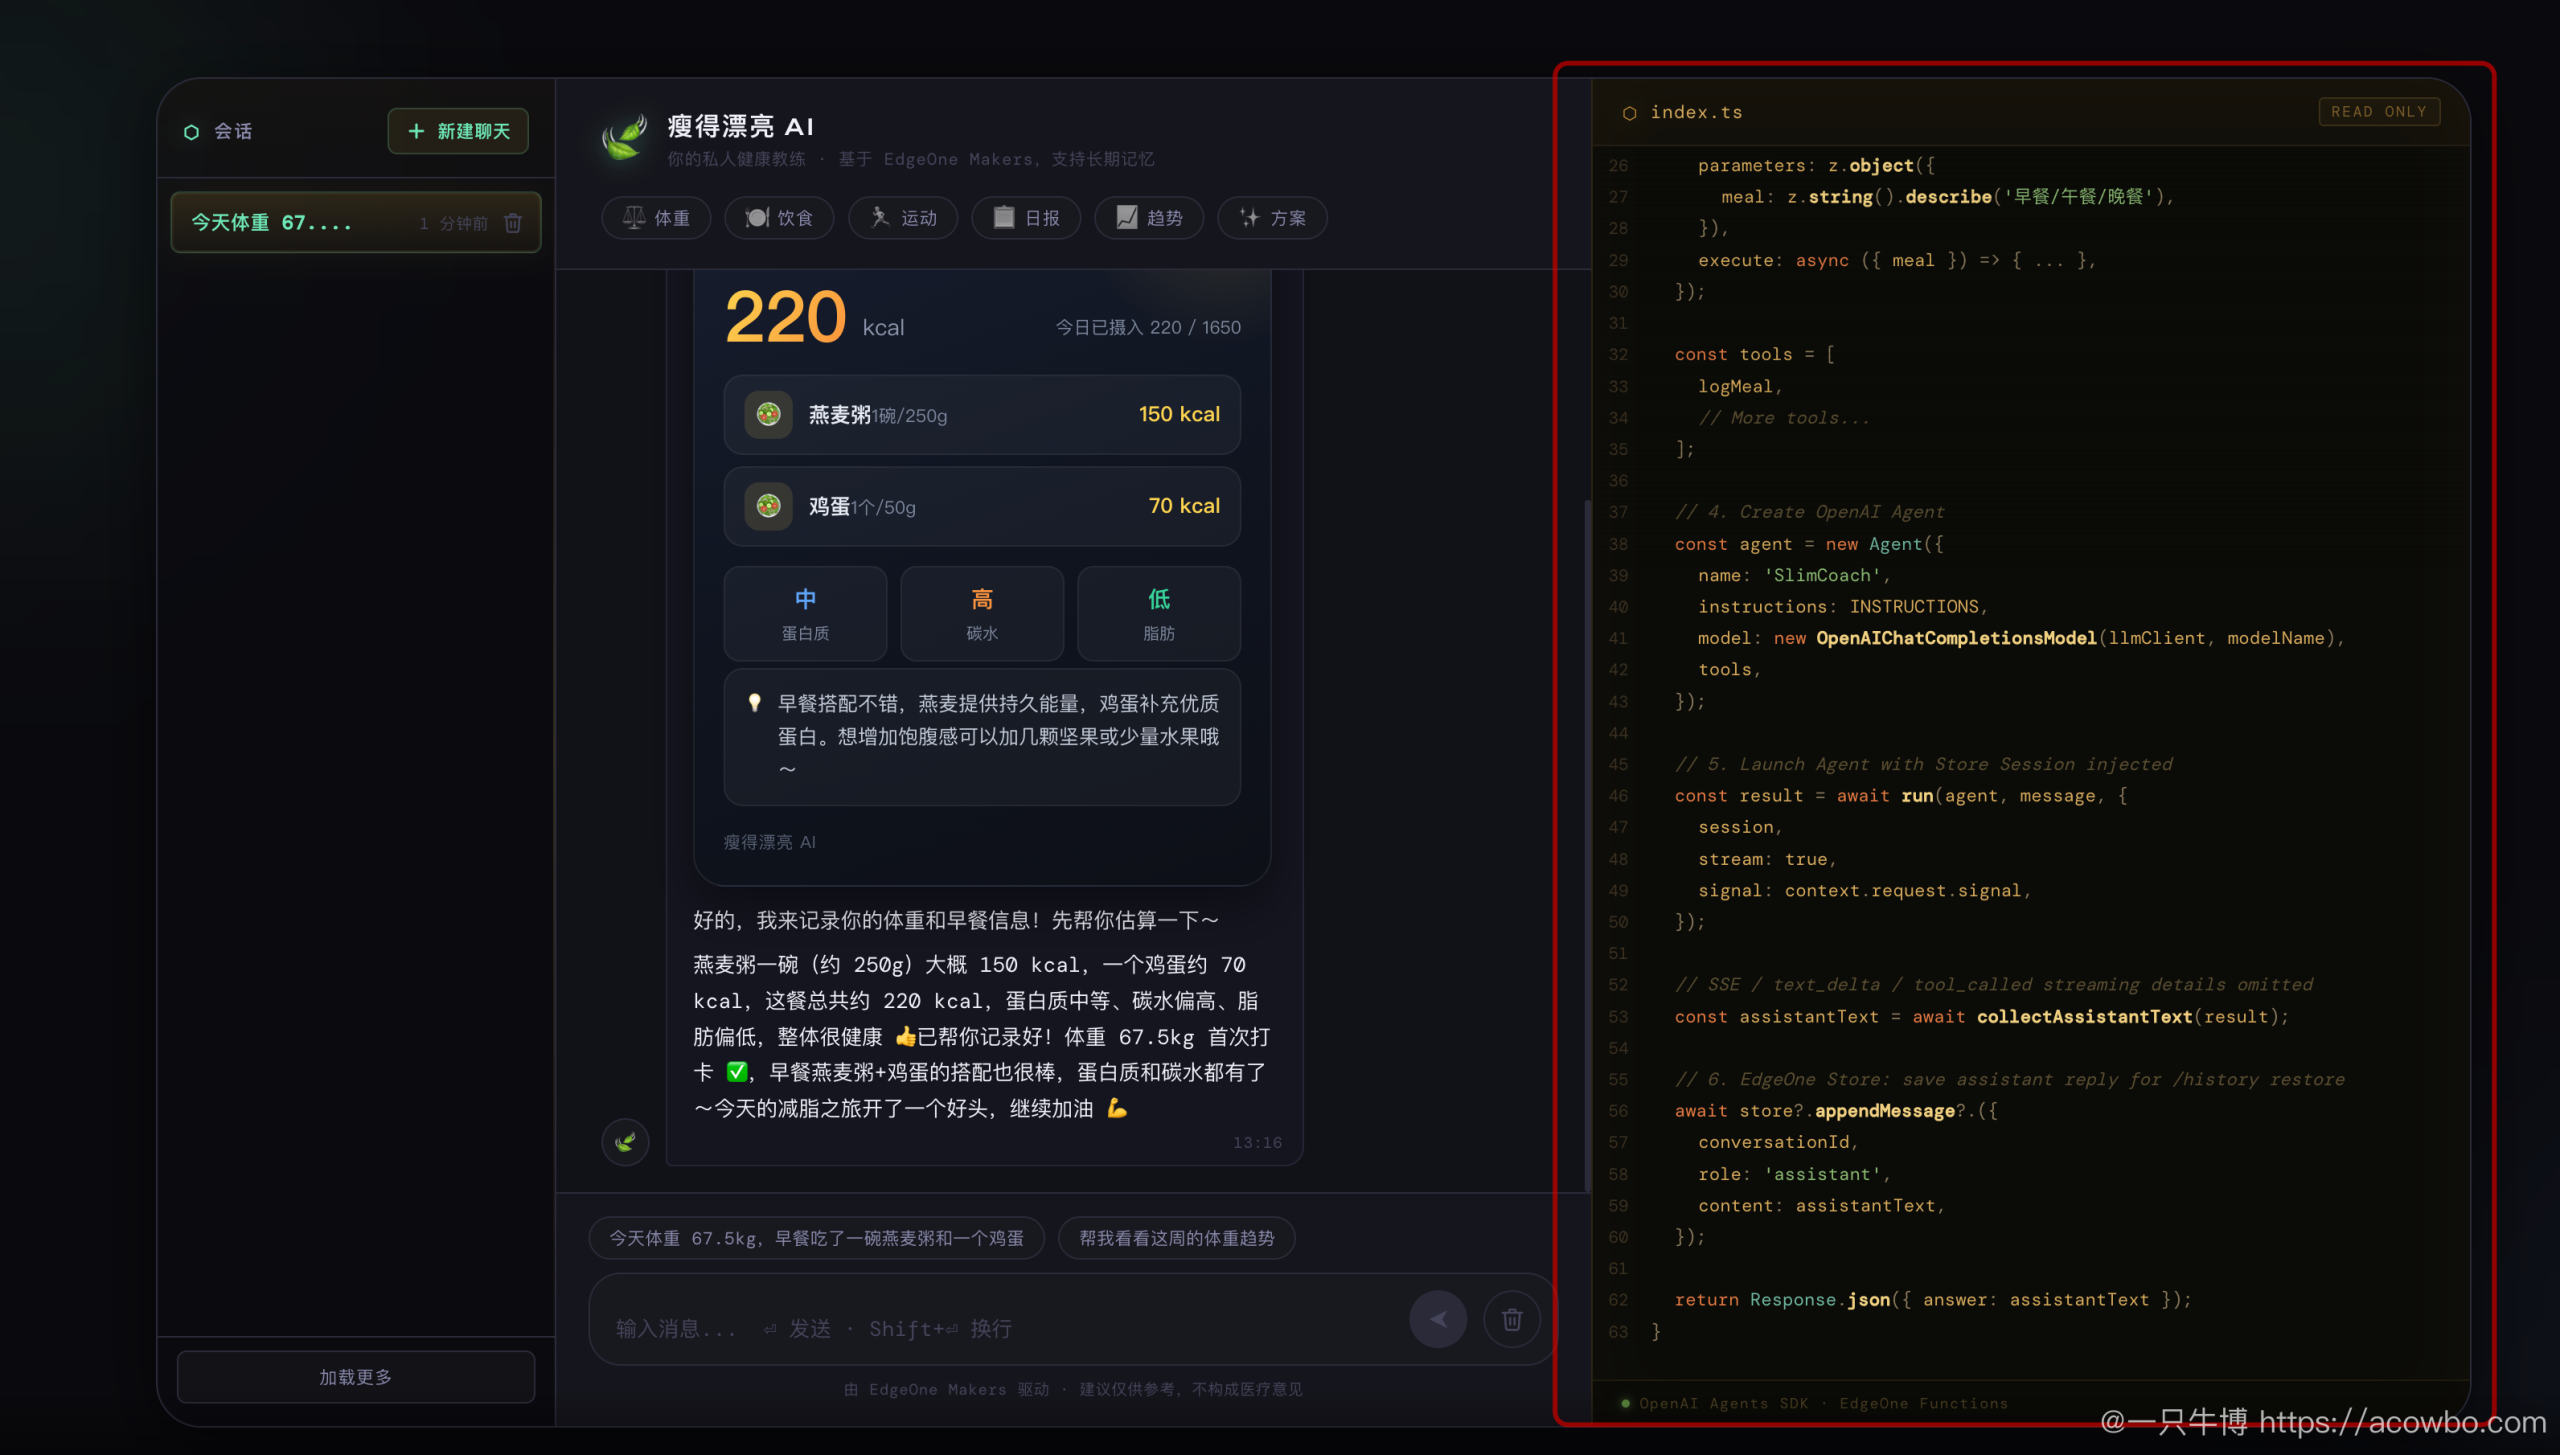Click code line 46 const result = await run
The height and width of the screenshot is (1455, 2560).
(x=1901, y=796)
